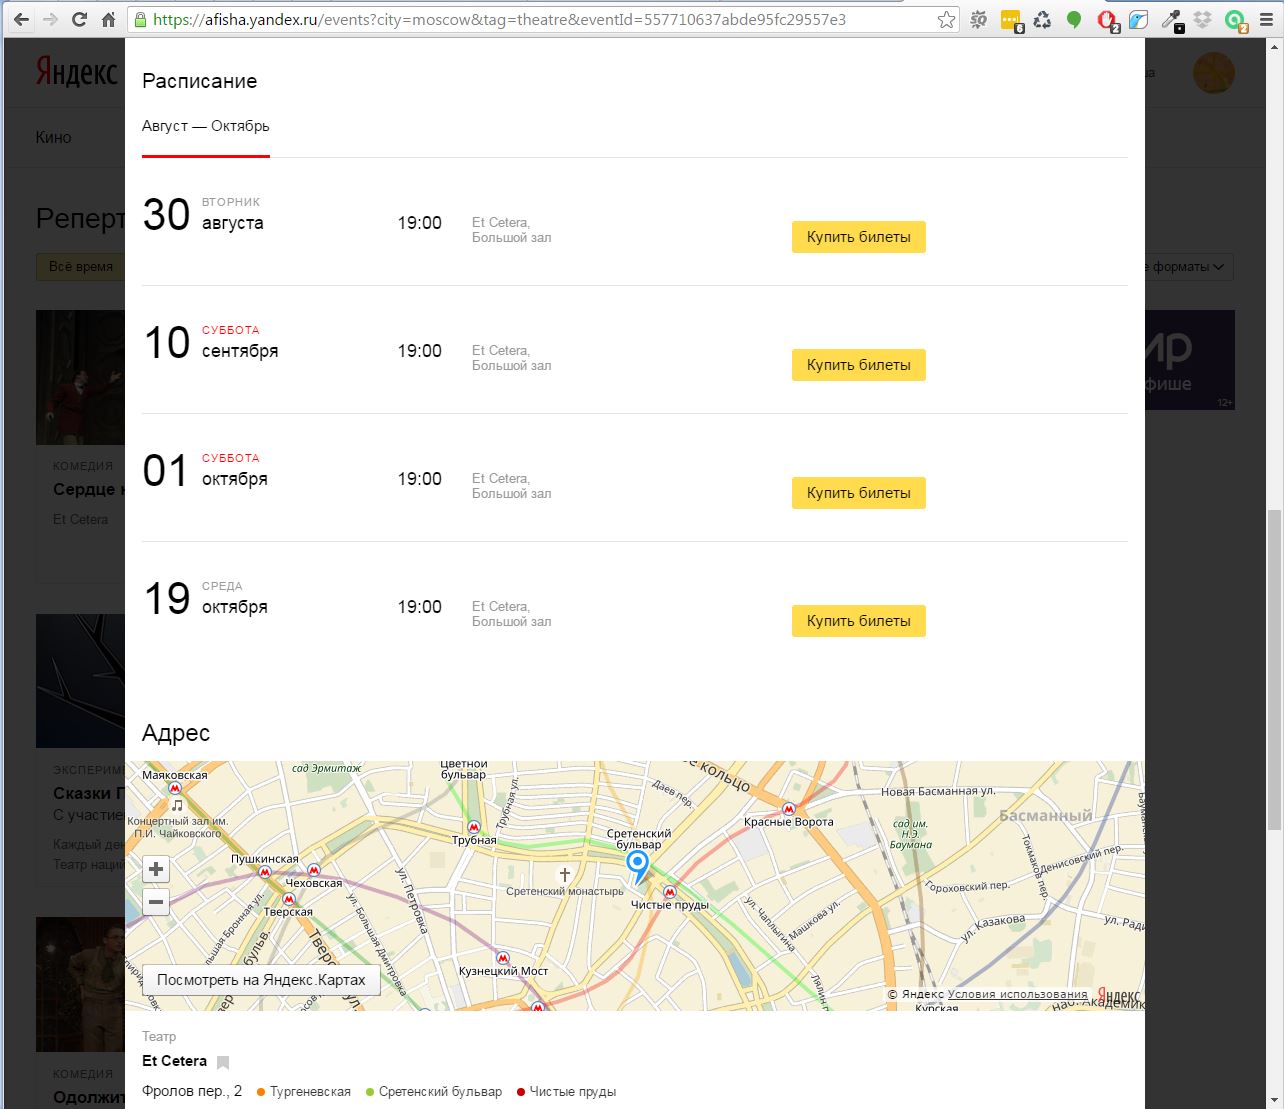Screen dimensions: 1284x1109
Task: Click the browser back arrow
Action: (x=21, y=19)
